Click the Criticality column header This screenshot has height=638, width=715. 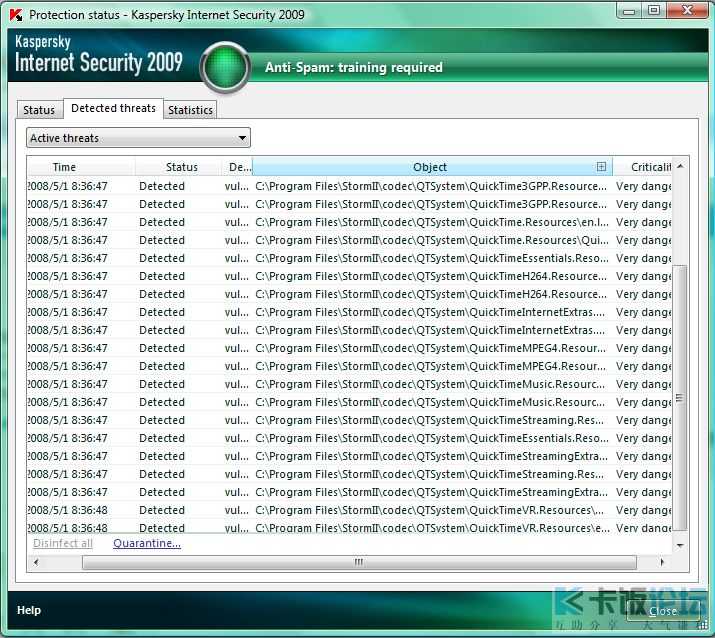coord(642,167)
